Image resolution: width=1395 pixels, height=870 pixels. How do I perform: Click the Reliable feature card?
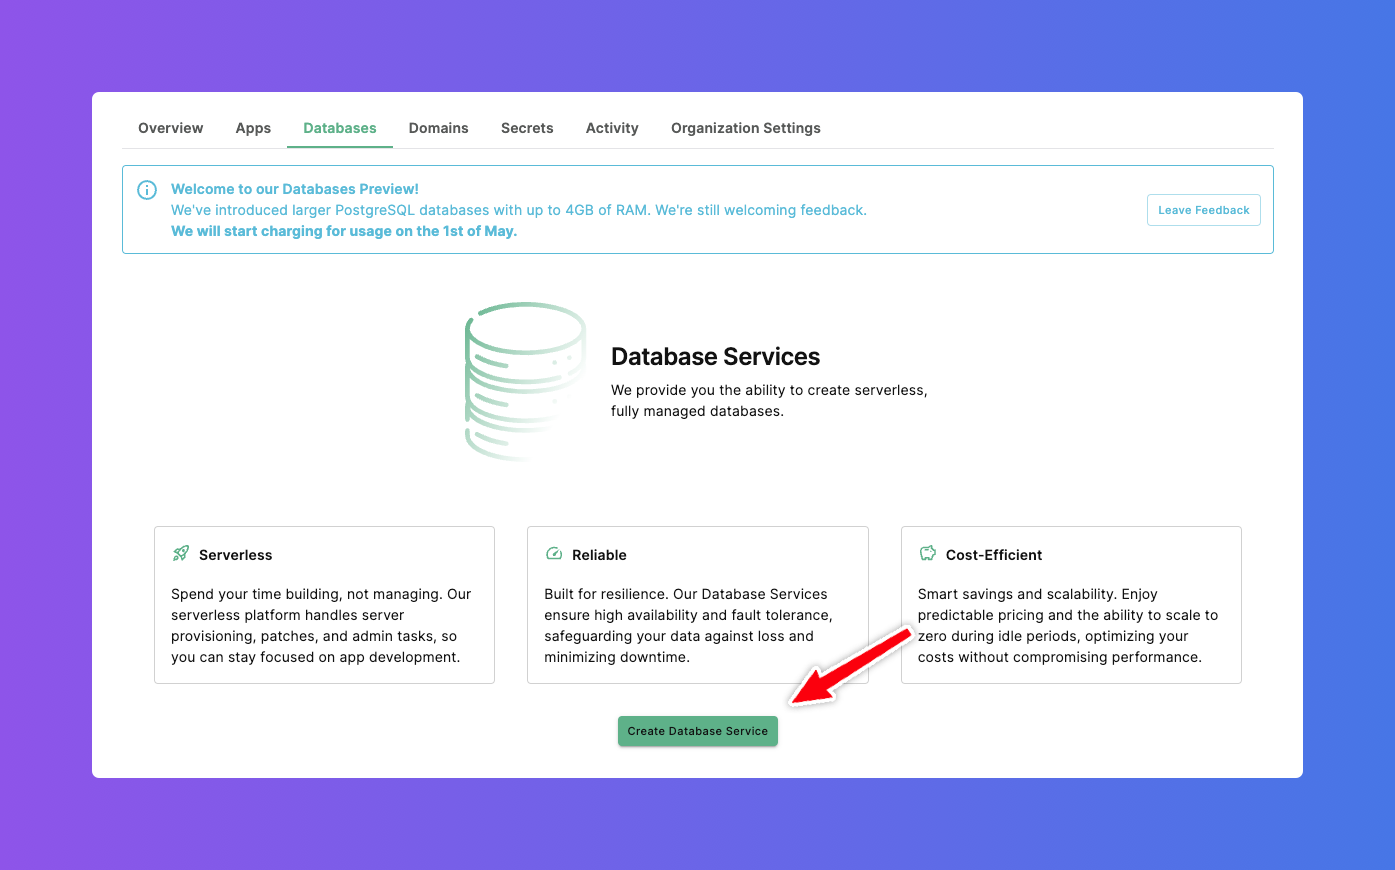pos(697,604)
